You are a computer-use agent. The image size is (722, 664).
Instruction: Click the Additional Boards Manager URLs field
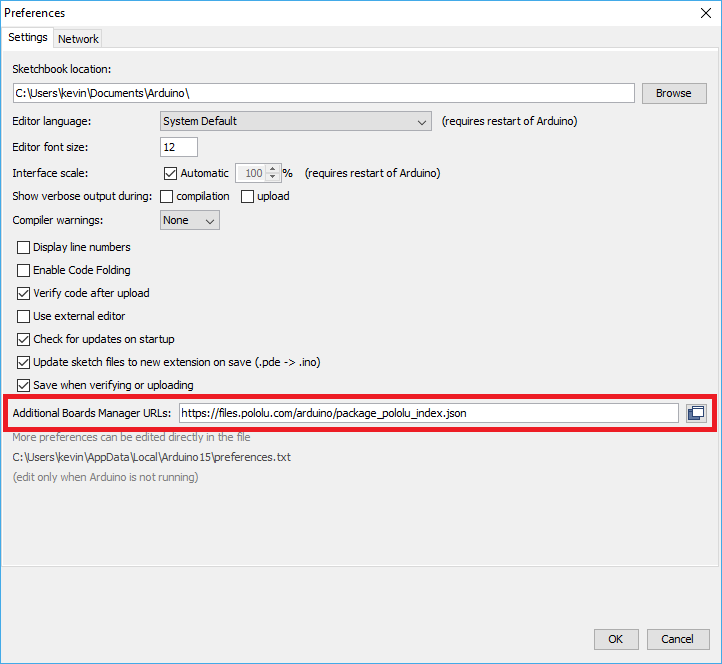coord(428,413)
